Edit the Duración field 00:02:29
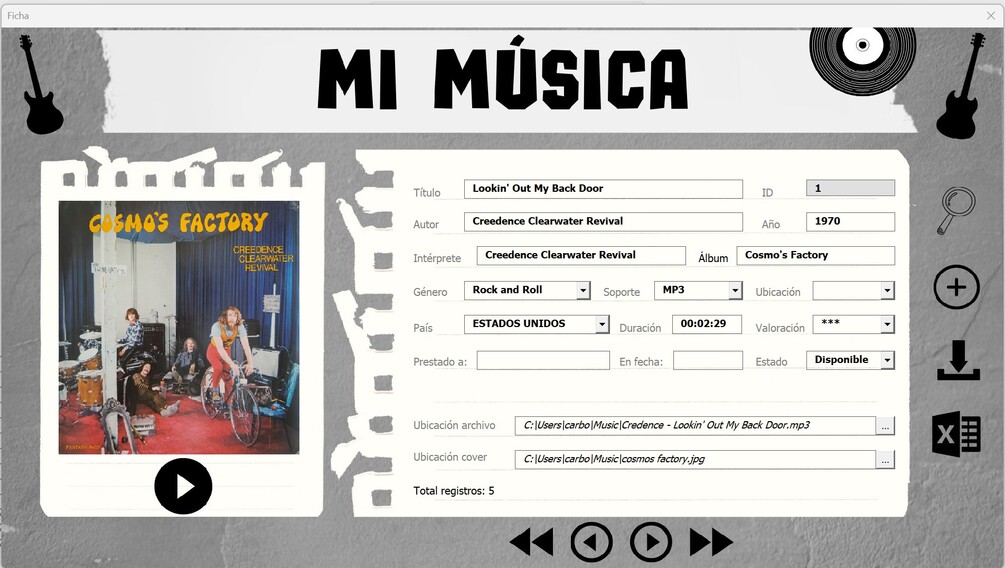Image resolution: width=1005 pixels, height=568 pixels. click(707, 324)
